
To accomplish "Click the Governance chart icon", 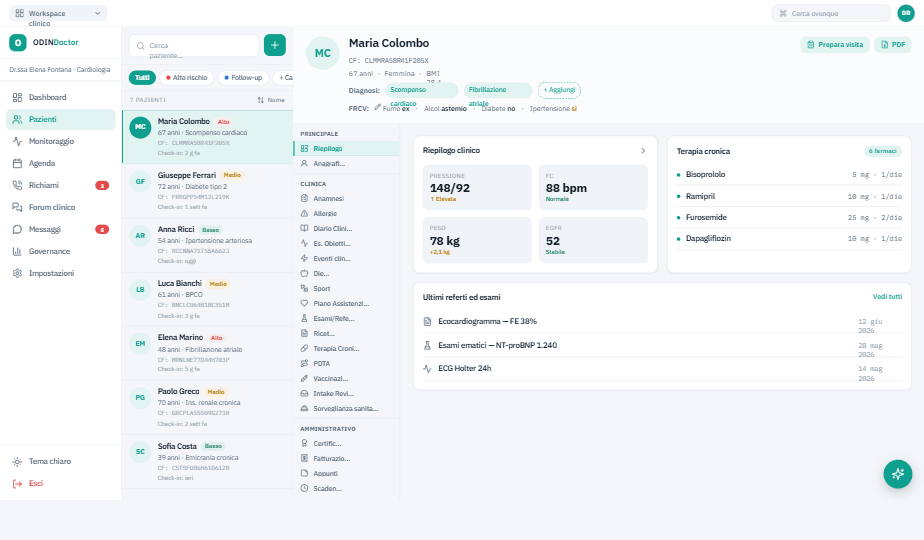I will tap(17, 251).
